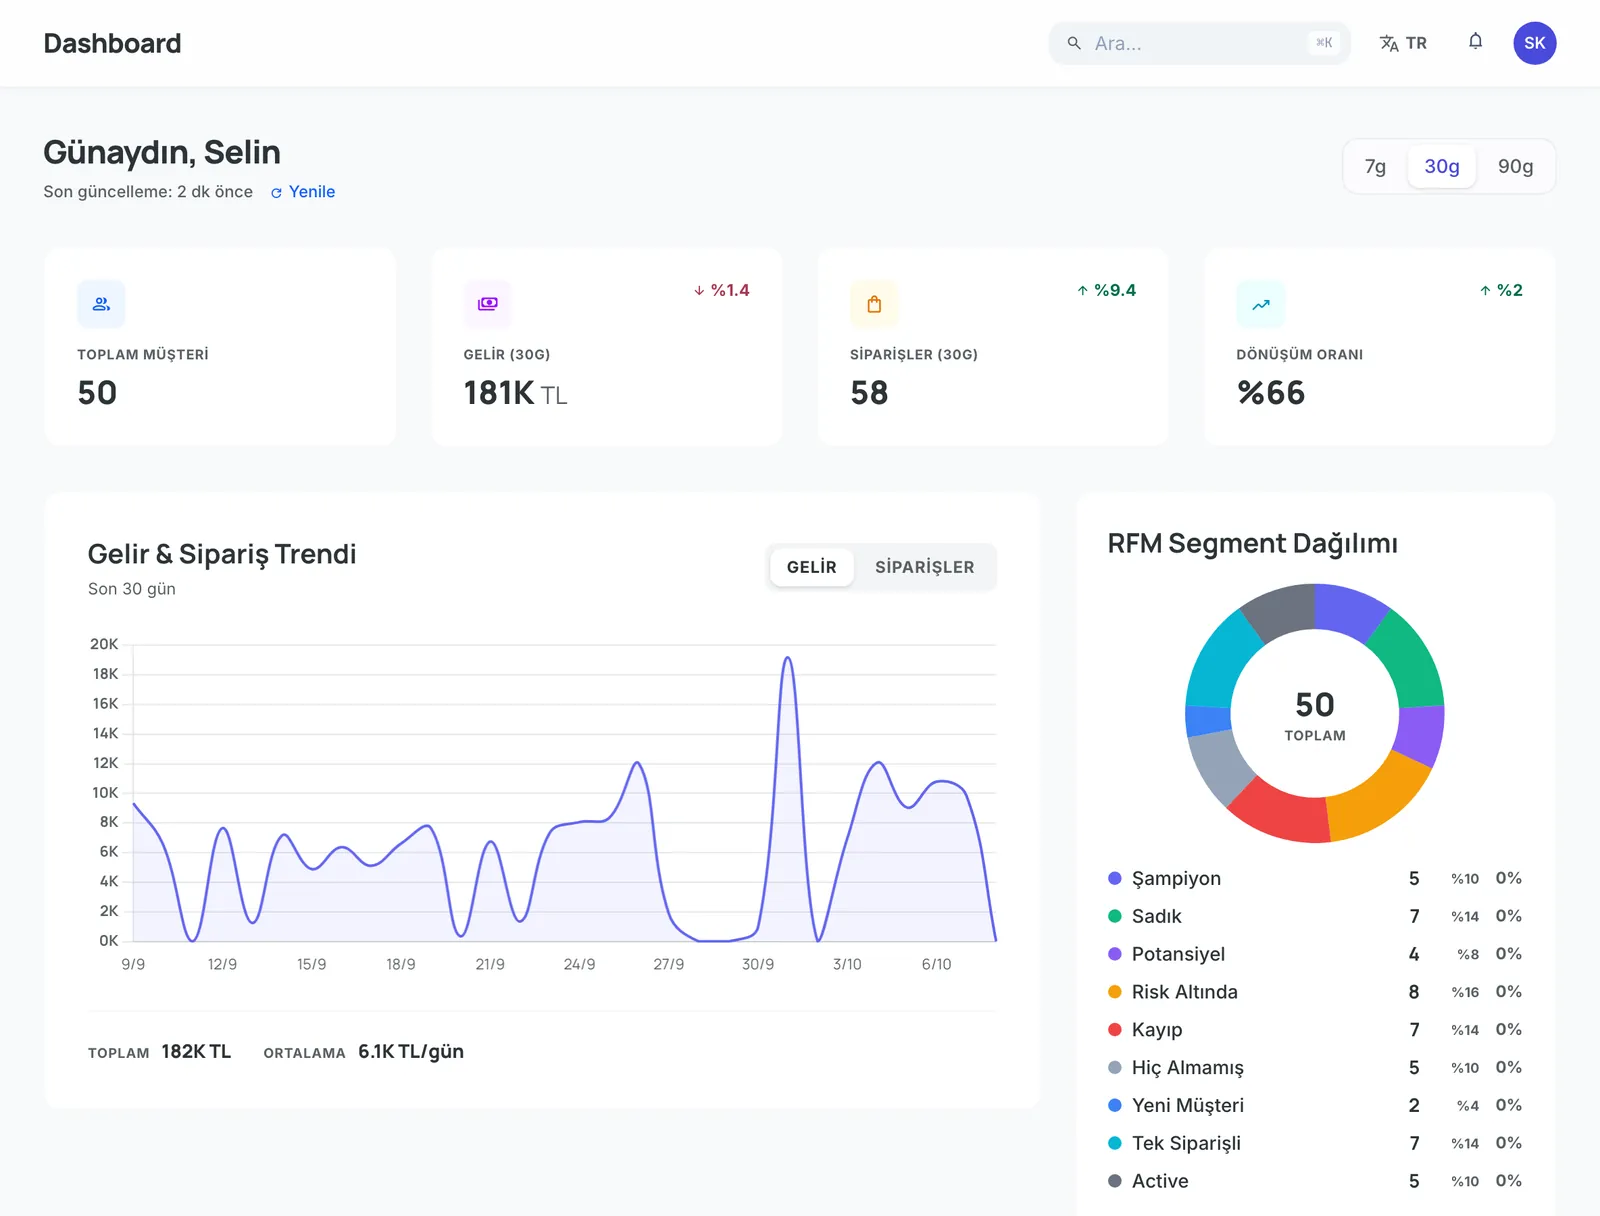Click the 182K TL total value
This screenshot has width=1600, height=1216.
coord(196,1052)
